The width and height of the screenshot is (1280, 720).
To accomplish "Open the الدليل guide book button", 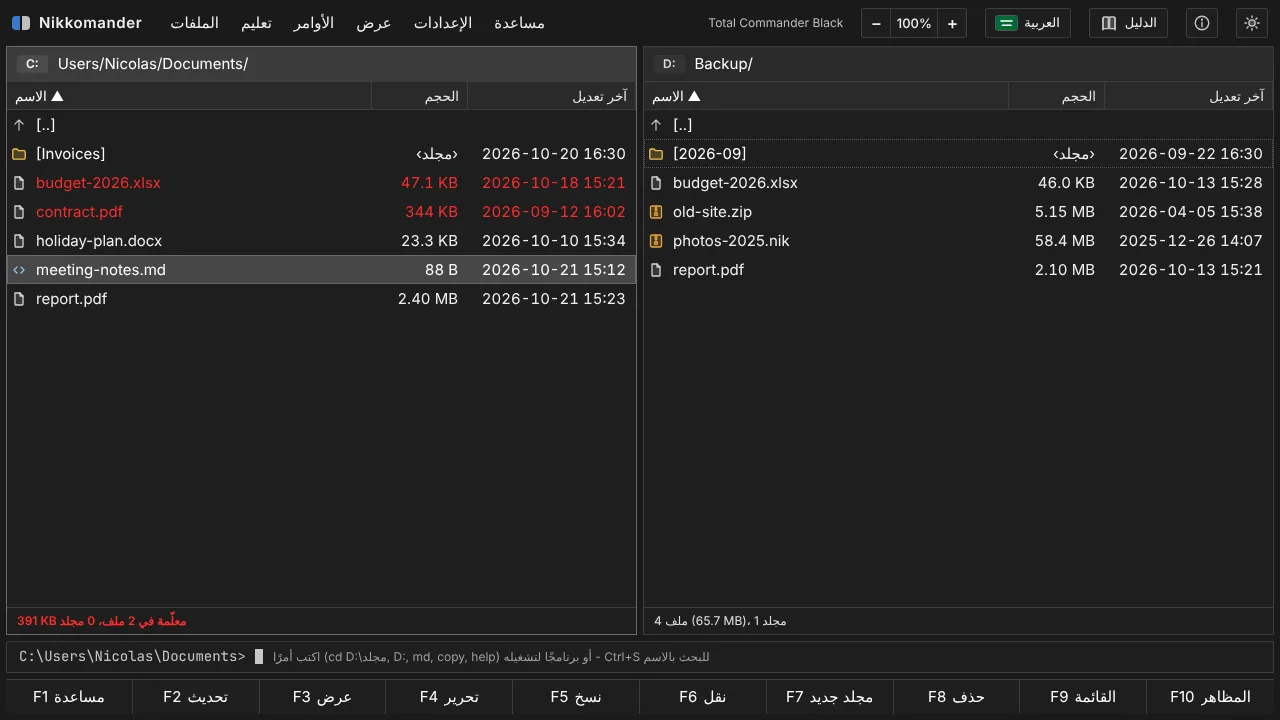I will pos(1128,23).
